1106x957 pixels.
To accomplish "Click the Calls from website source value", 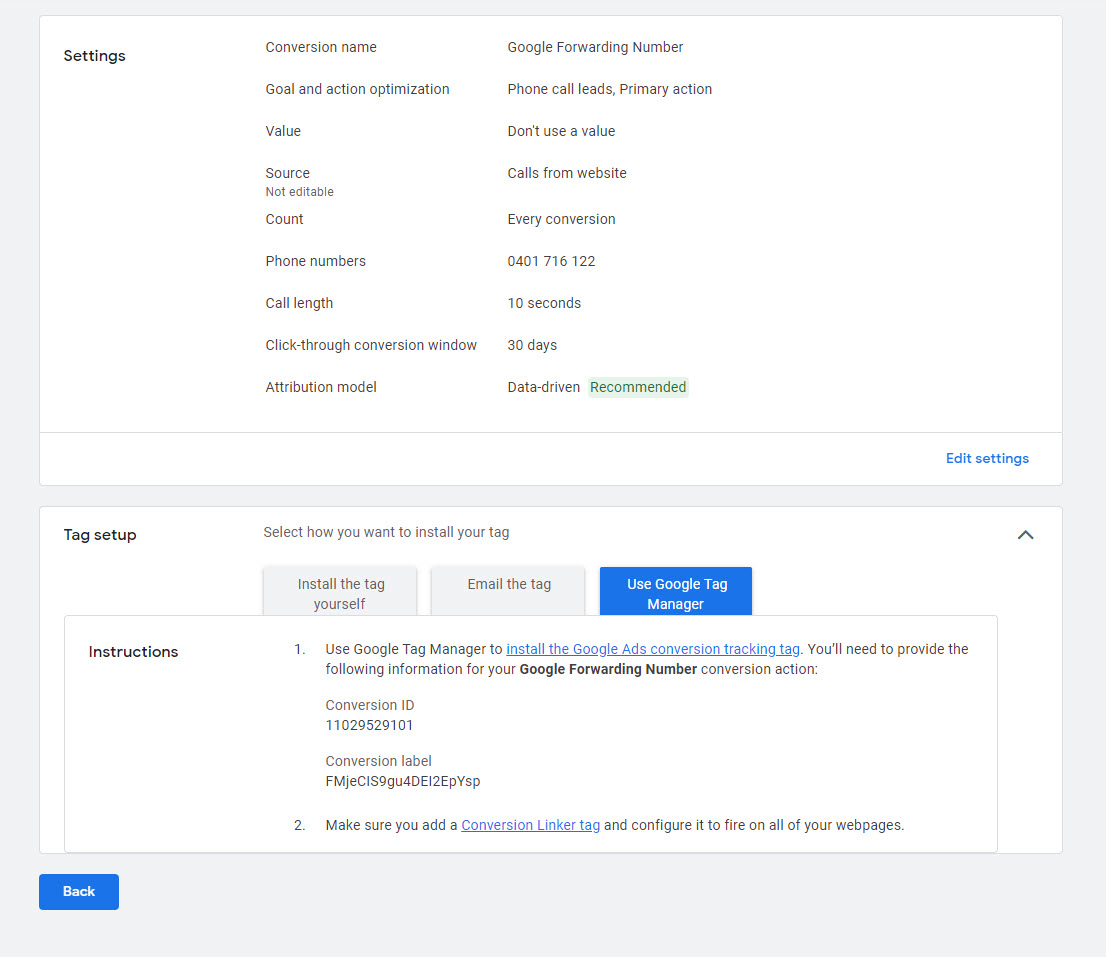I will click(x=567, y=173).
